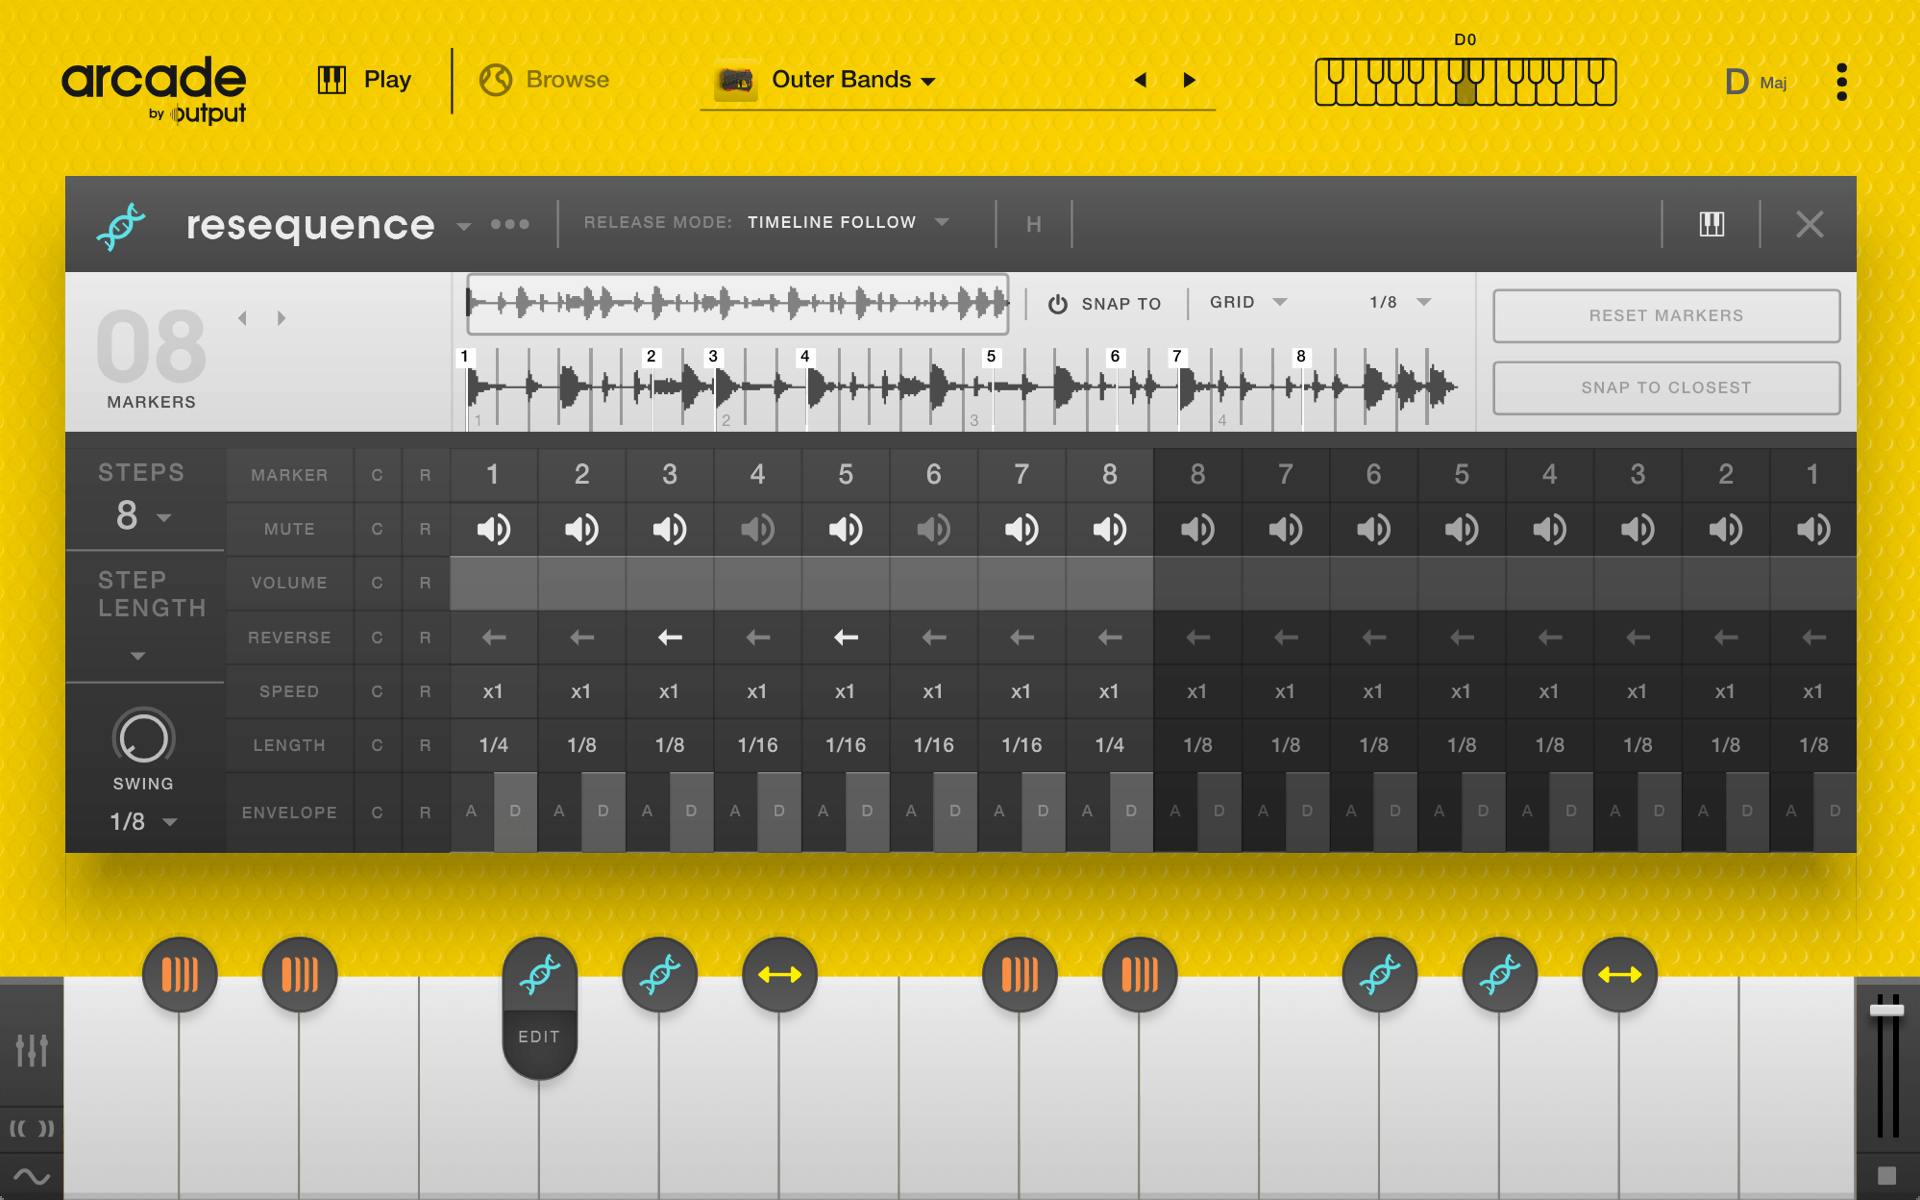
Task: Switch to the Browse tab
Action: tap(544, 80)
